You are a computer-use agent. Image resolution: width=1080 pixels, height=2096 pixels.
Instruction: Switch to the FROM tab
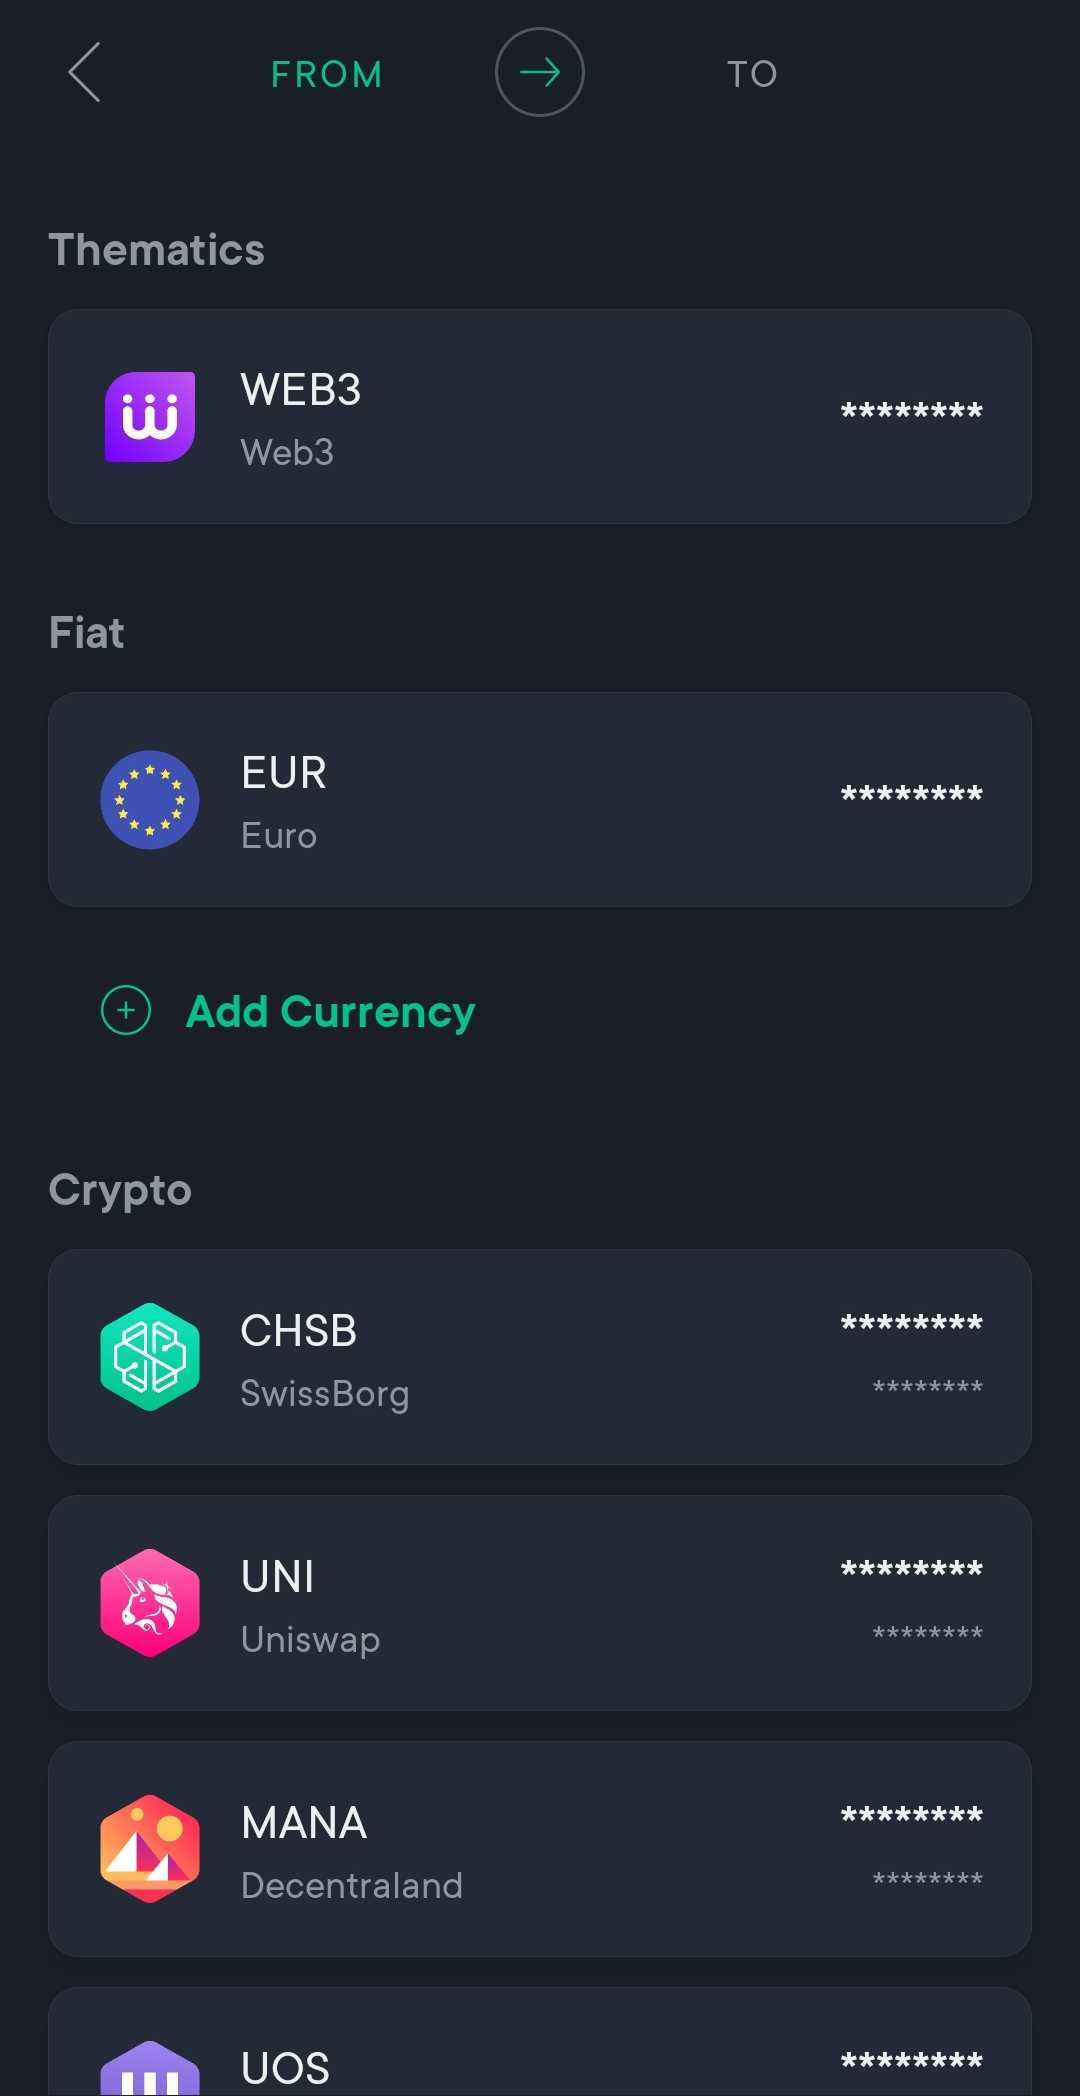(327, 74)
